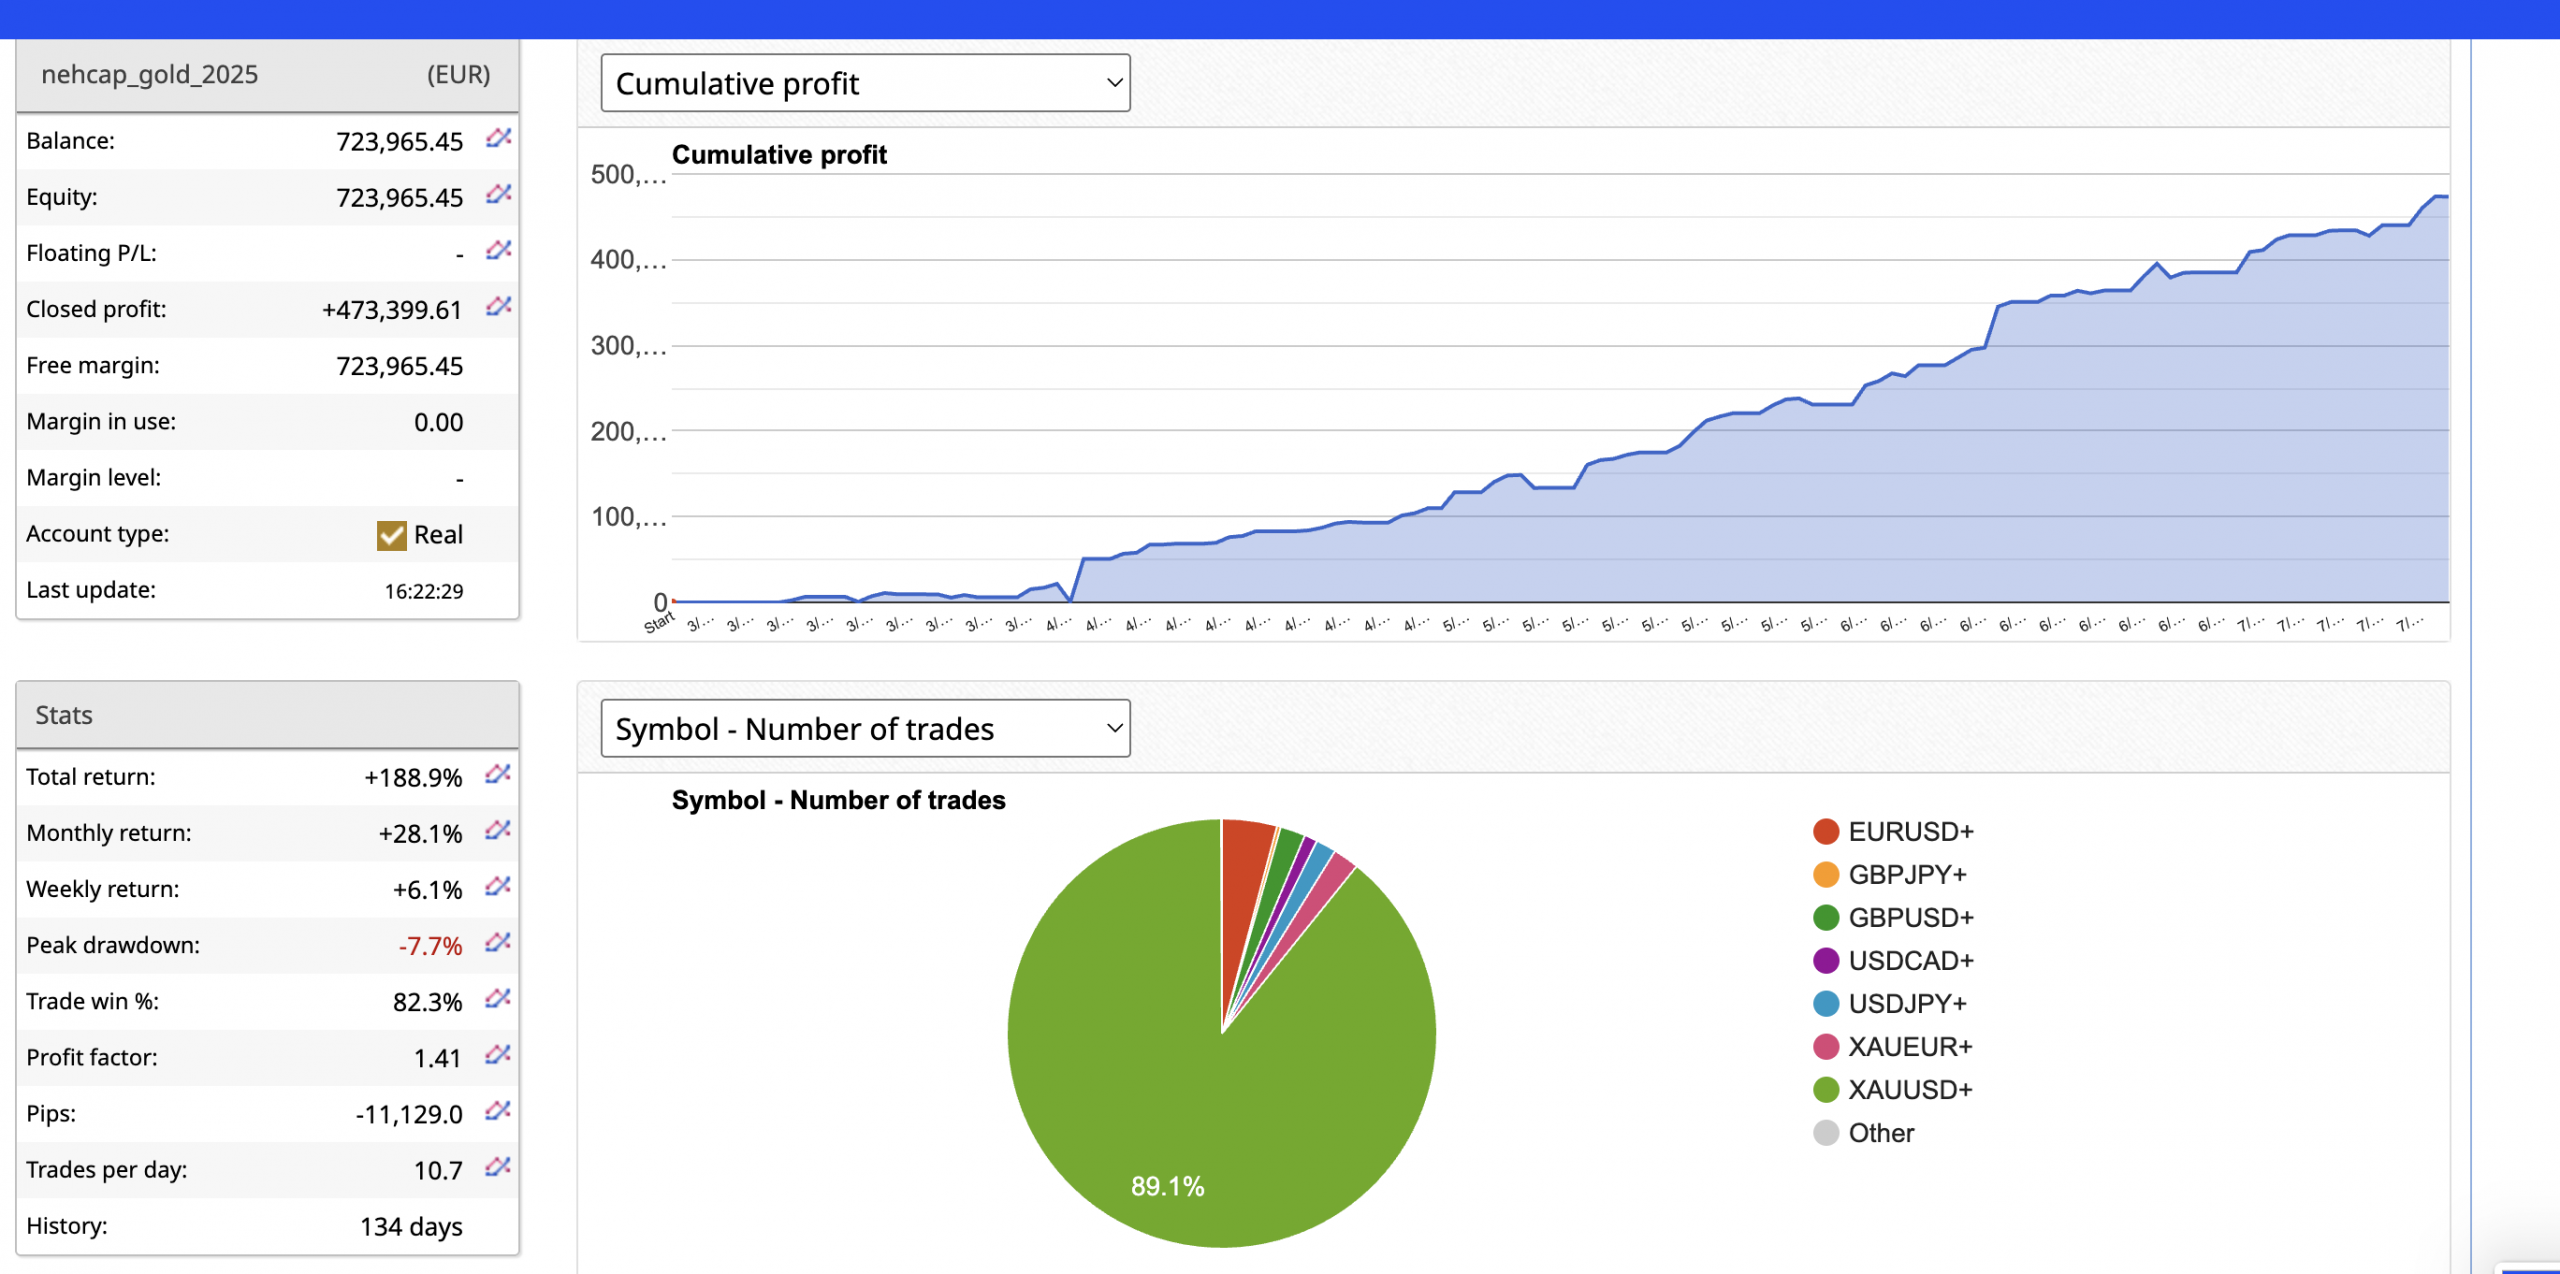Screen dimensions: 2560x1274
Task: Open the Monthly return chart icon
Action: click(x=498, y=830)
